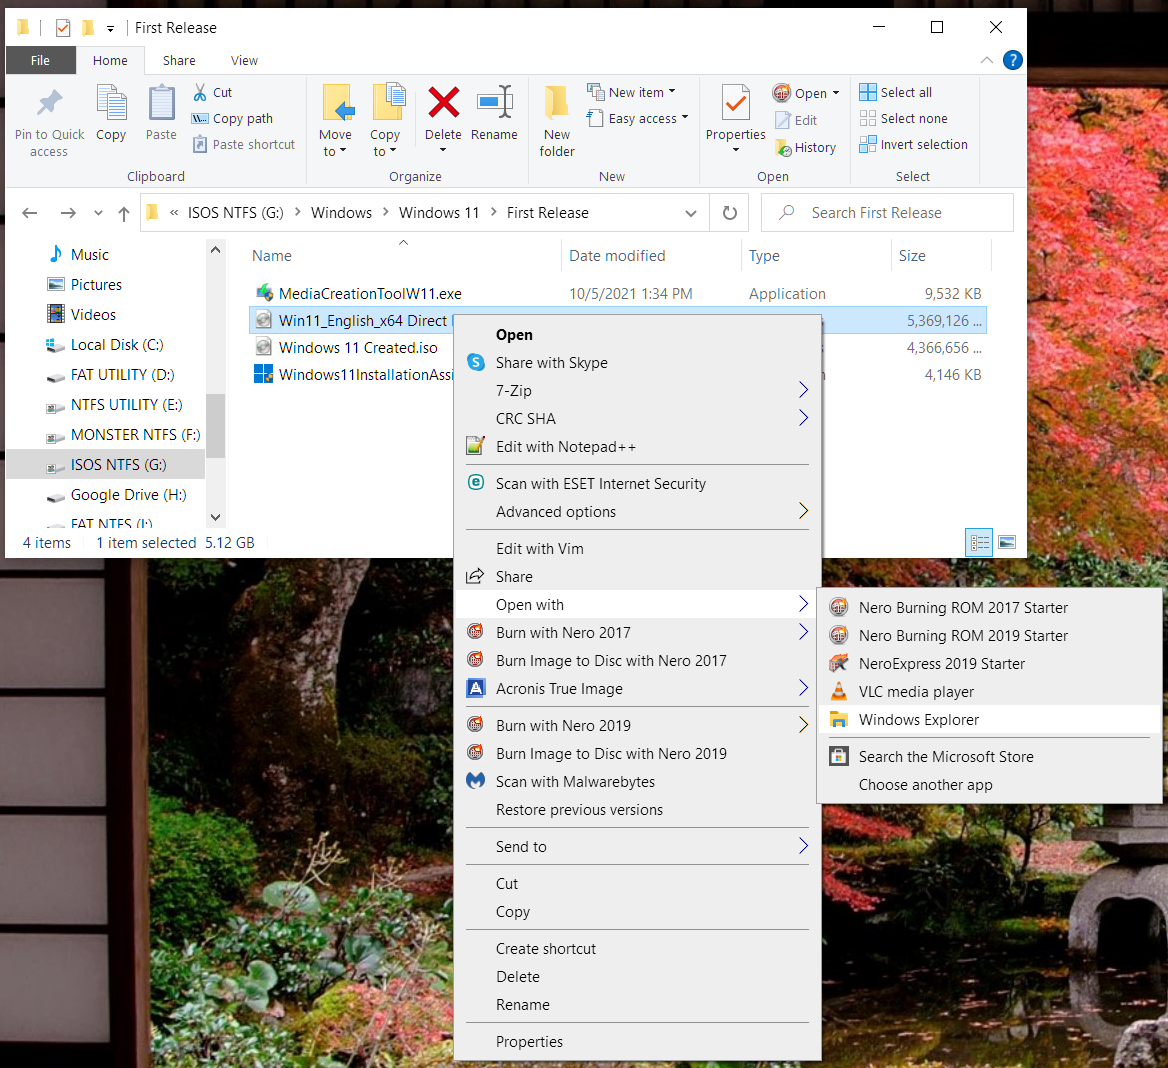
Task: Click ISOS NTFS (G:) in address breadcrumb
Action: pos(235,213)
